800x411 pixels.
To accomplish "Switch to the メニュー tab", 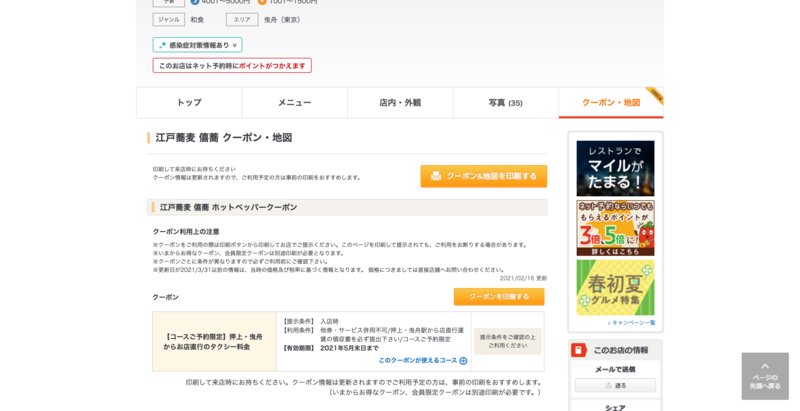I will click(295, 102).
